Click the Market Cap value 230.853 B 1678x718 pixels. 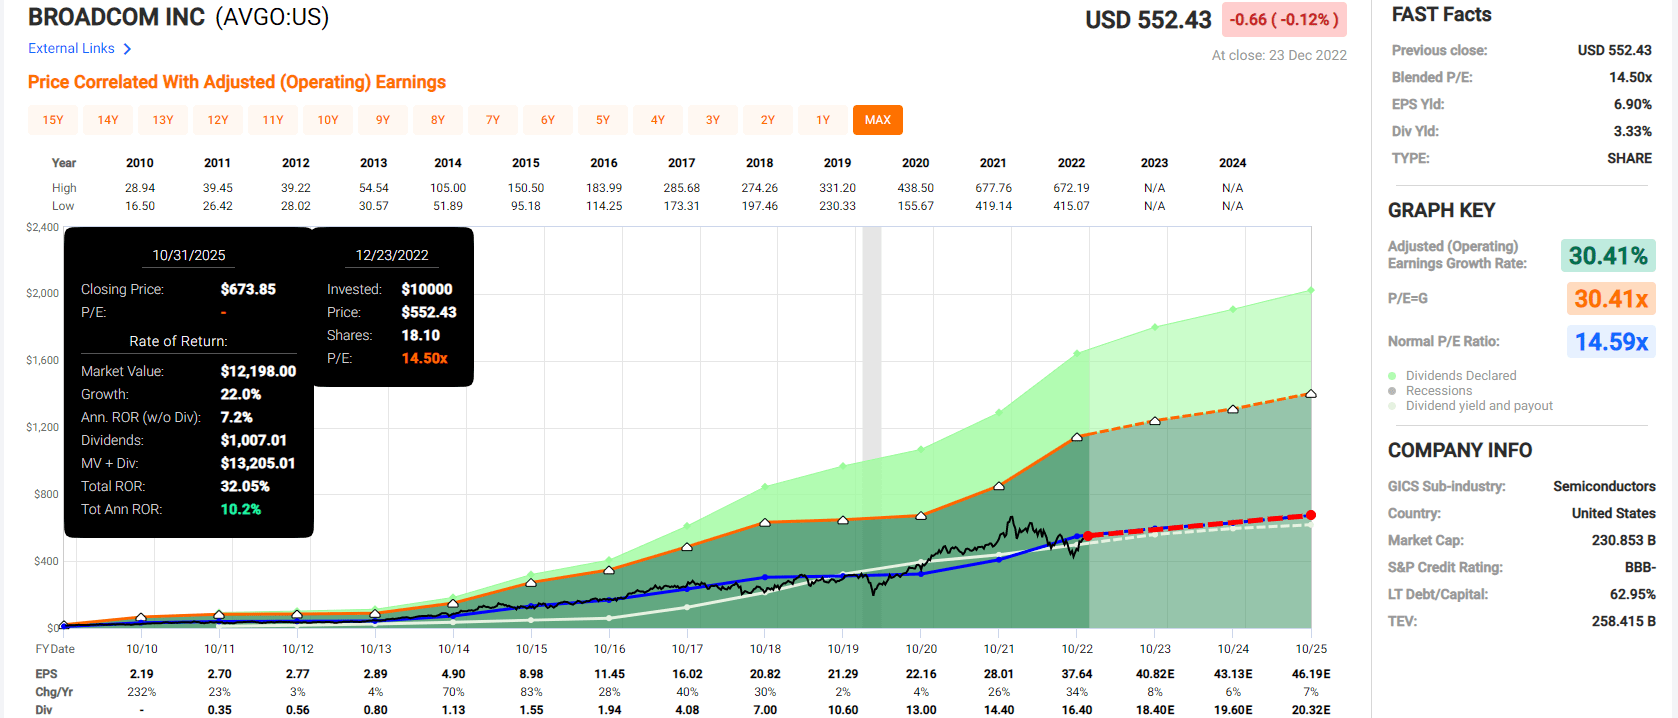pyautogui.click(x=1623, y=540)
